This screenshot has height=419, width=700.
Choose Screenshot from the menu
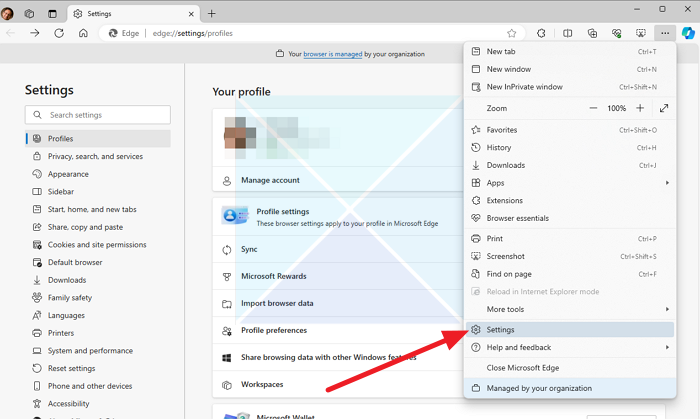click(570, 256)
